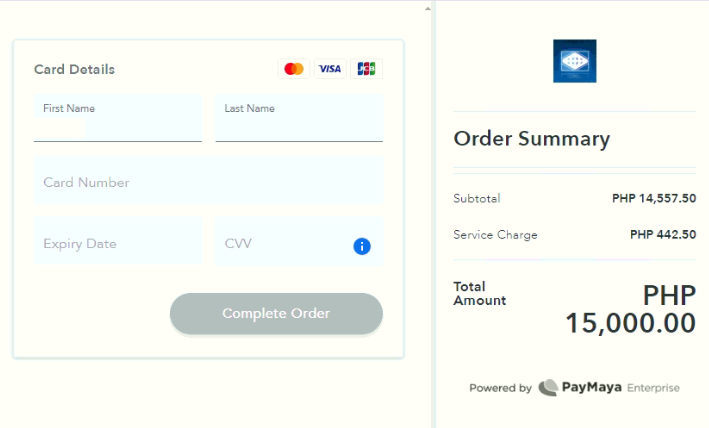Click the Powered by label

coord(501,388)
